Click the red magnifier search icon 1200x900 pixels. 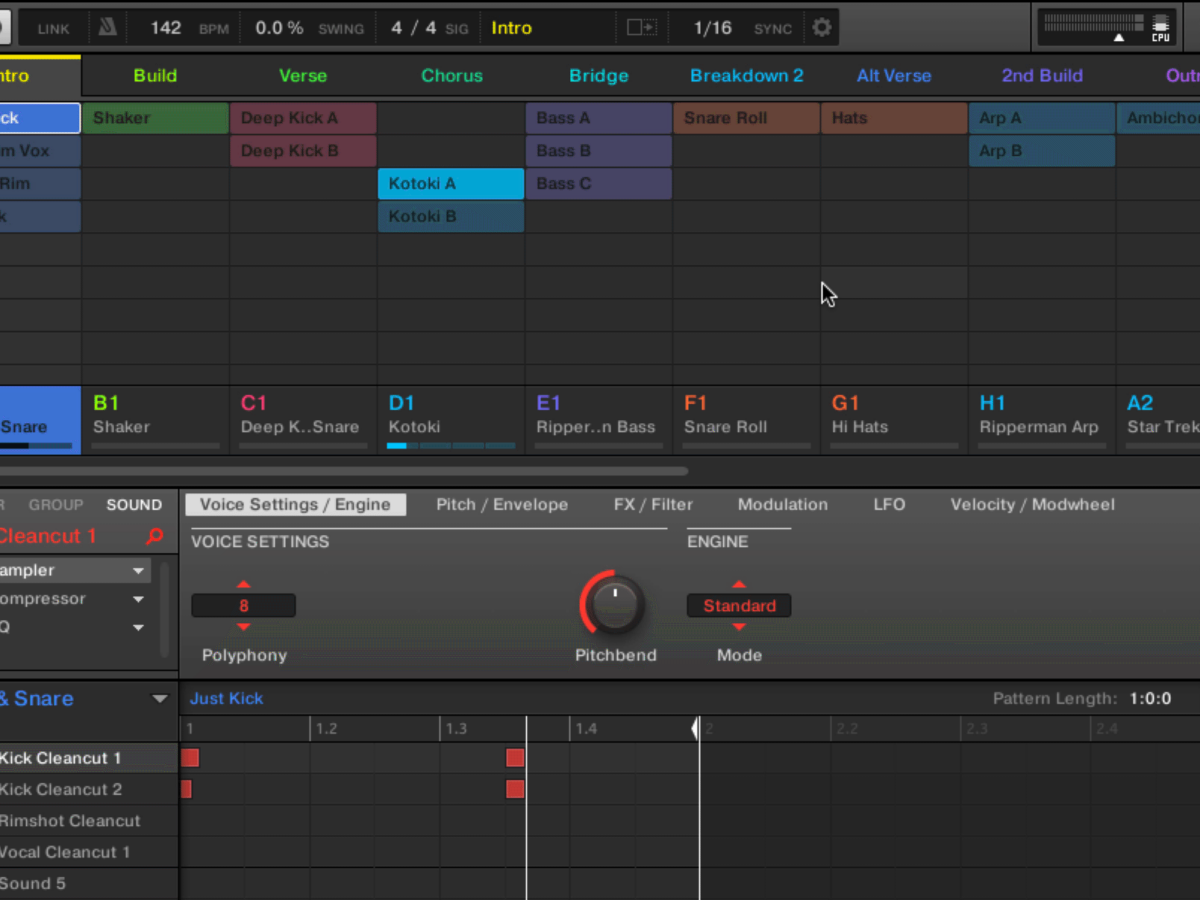click(154, 537)
